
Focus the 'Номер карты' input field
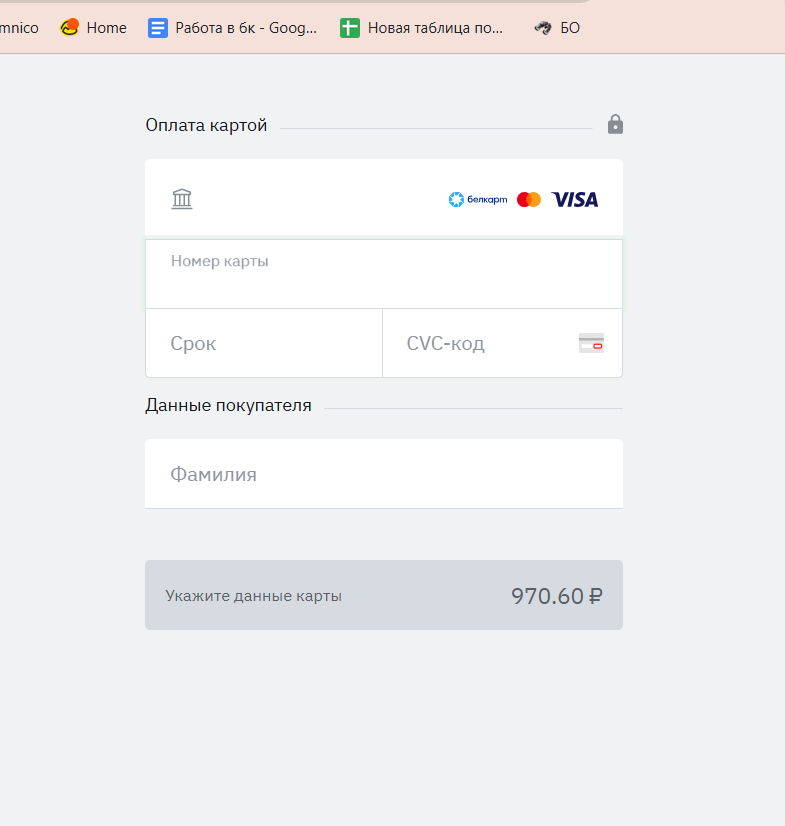(384, 282)
